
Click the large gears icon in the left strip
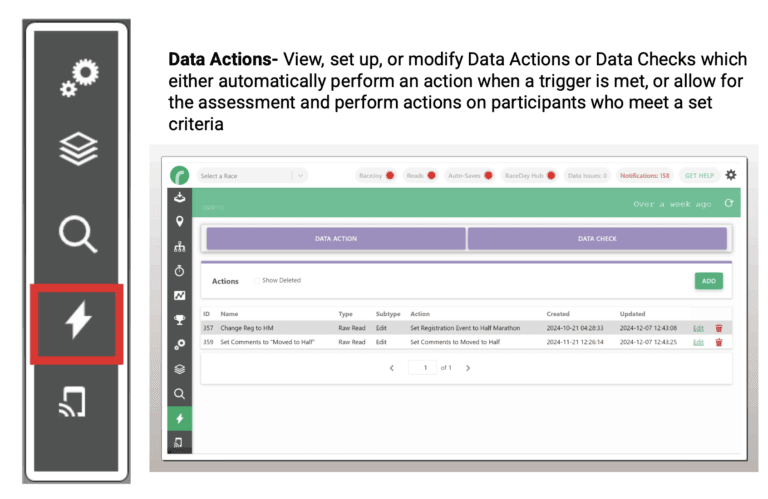tap(77, 77)
